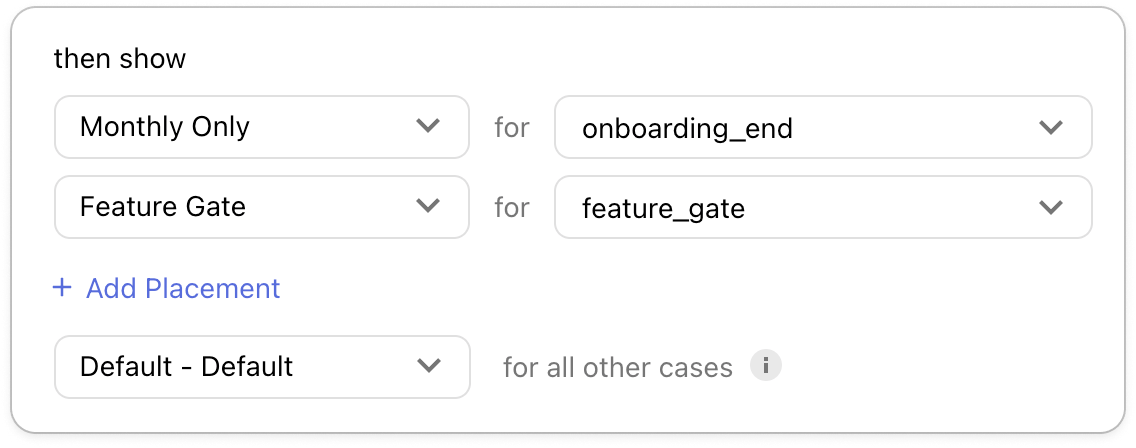Select the Monthly Only text label
Screen dimensions: 1136x448
coord(165,127)
